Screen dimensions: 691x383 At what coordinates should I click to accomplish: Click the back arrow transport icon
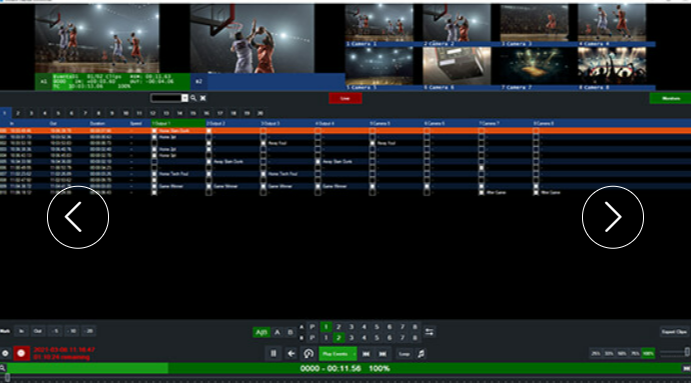(x=291, y=353)
